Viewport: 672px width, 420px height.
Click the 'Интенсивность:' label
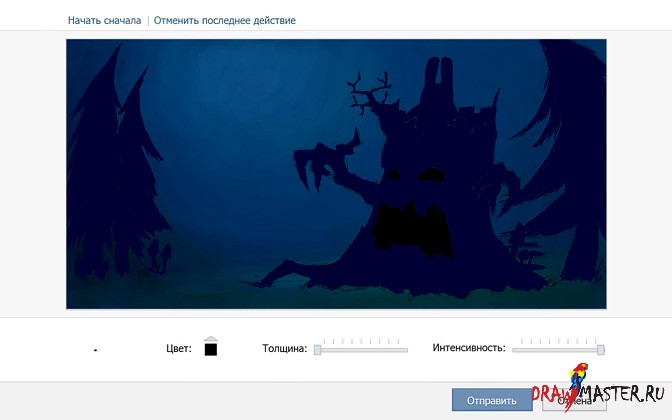tap(469, 348)
